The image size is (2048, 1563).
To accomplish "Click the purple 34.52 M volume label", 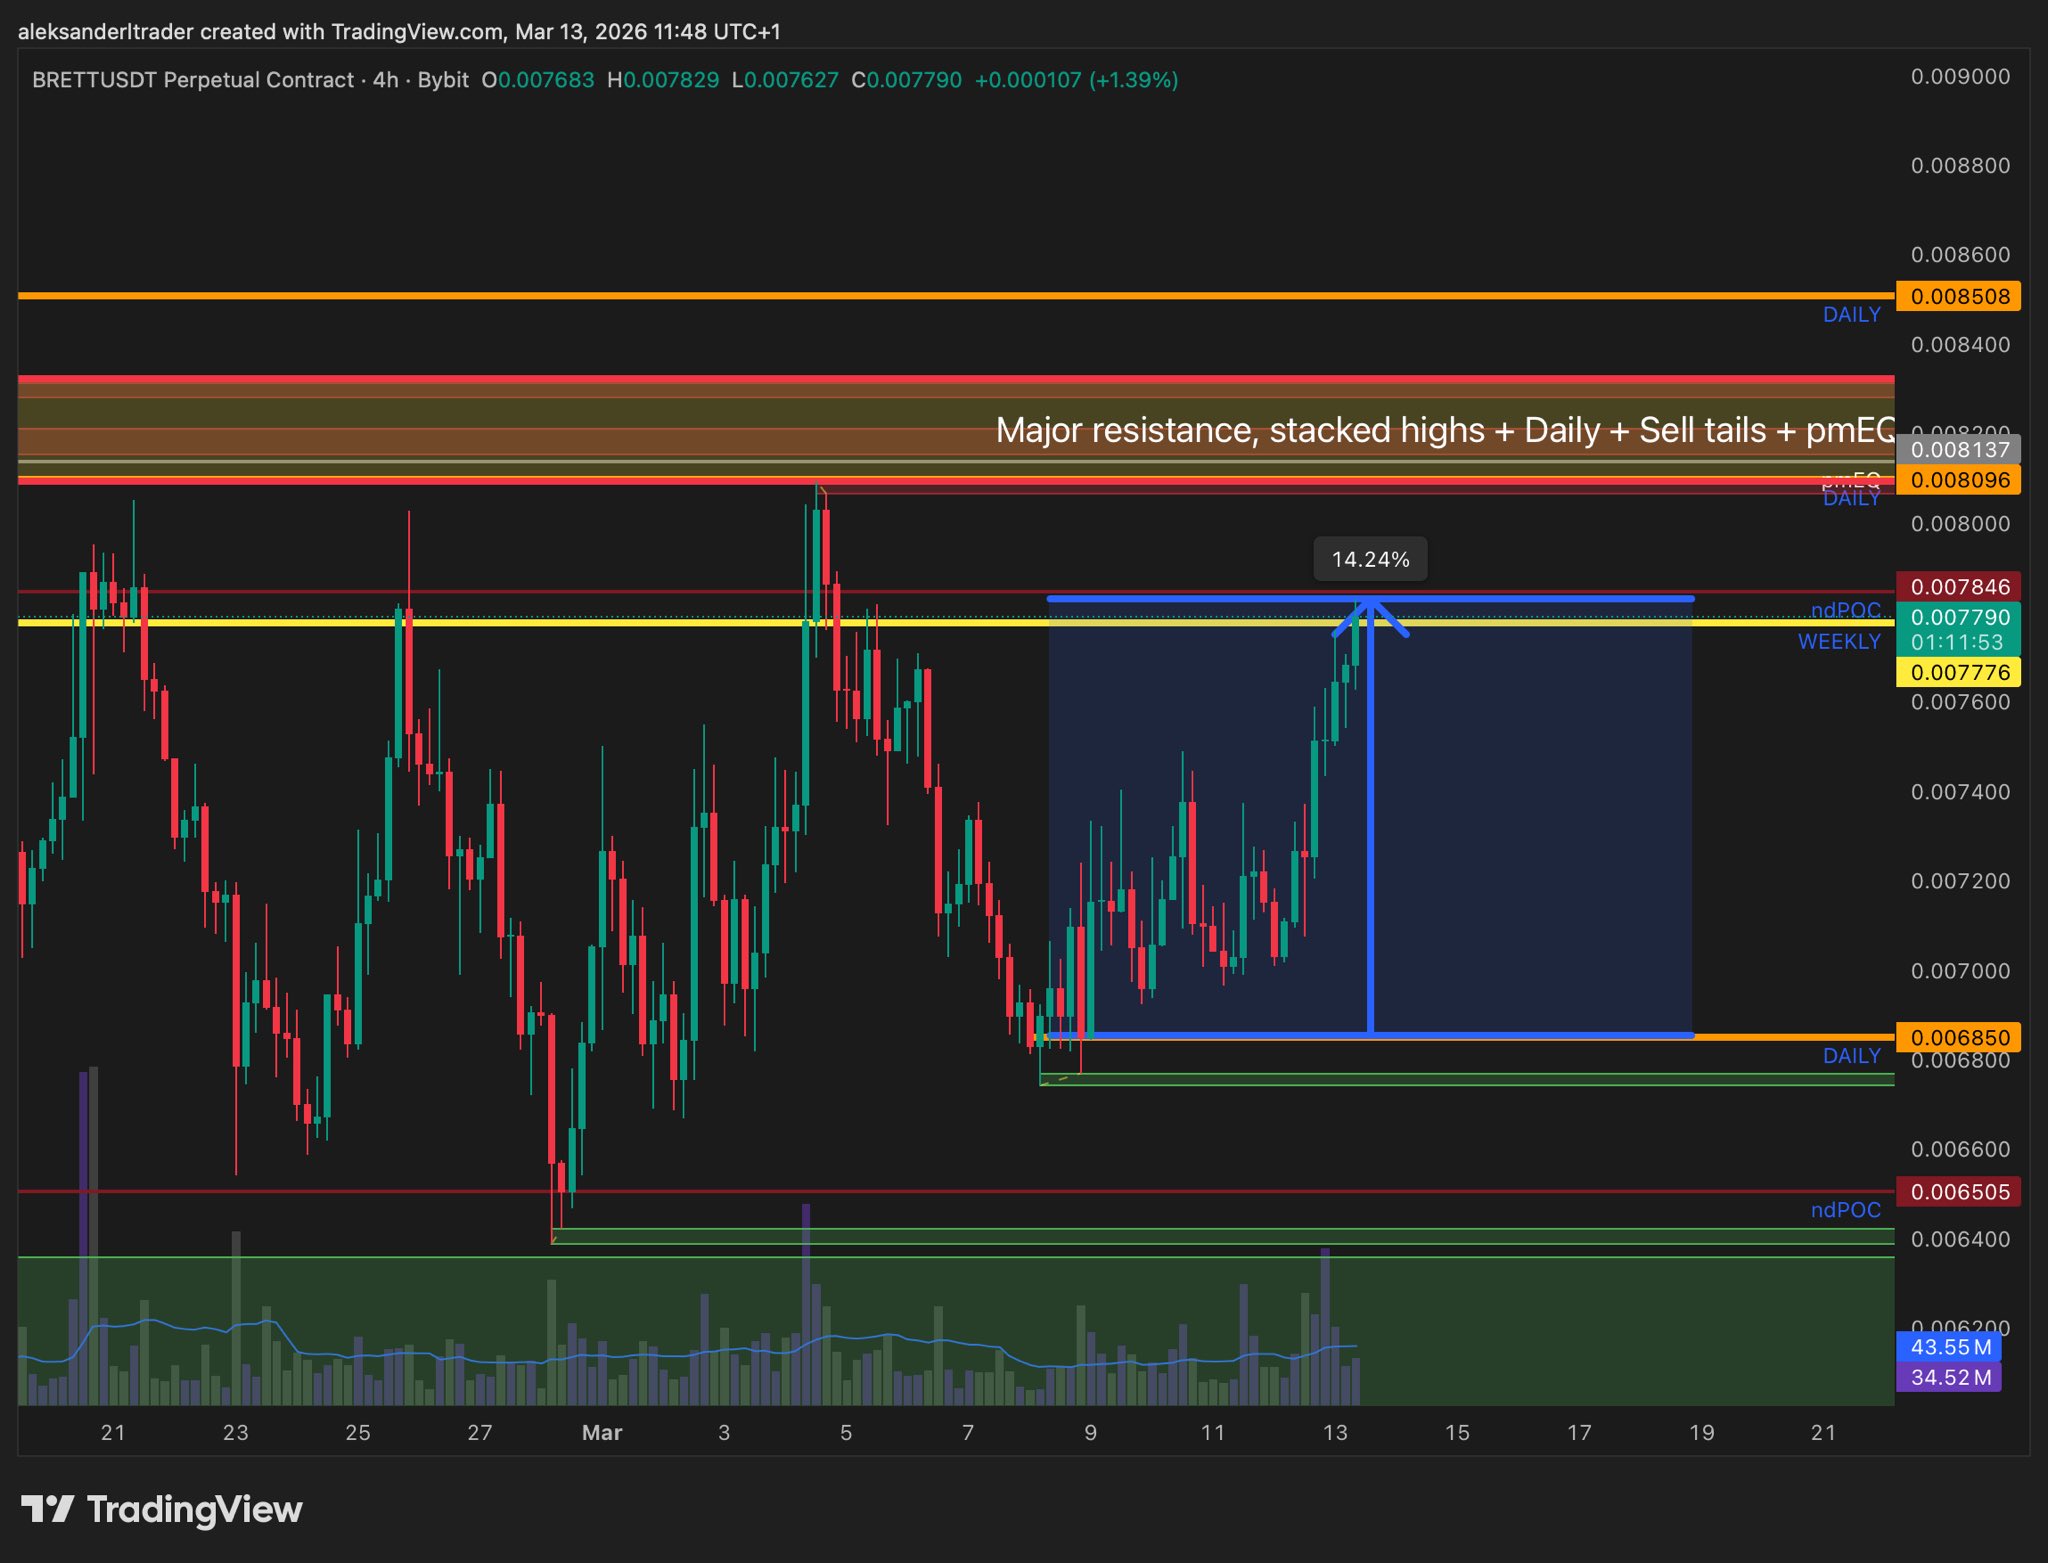I will click(x=1949, y=1377).
